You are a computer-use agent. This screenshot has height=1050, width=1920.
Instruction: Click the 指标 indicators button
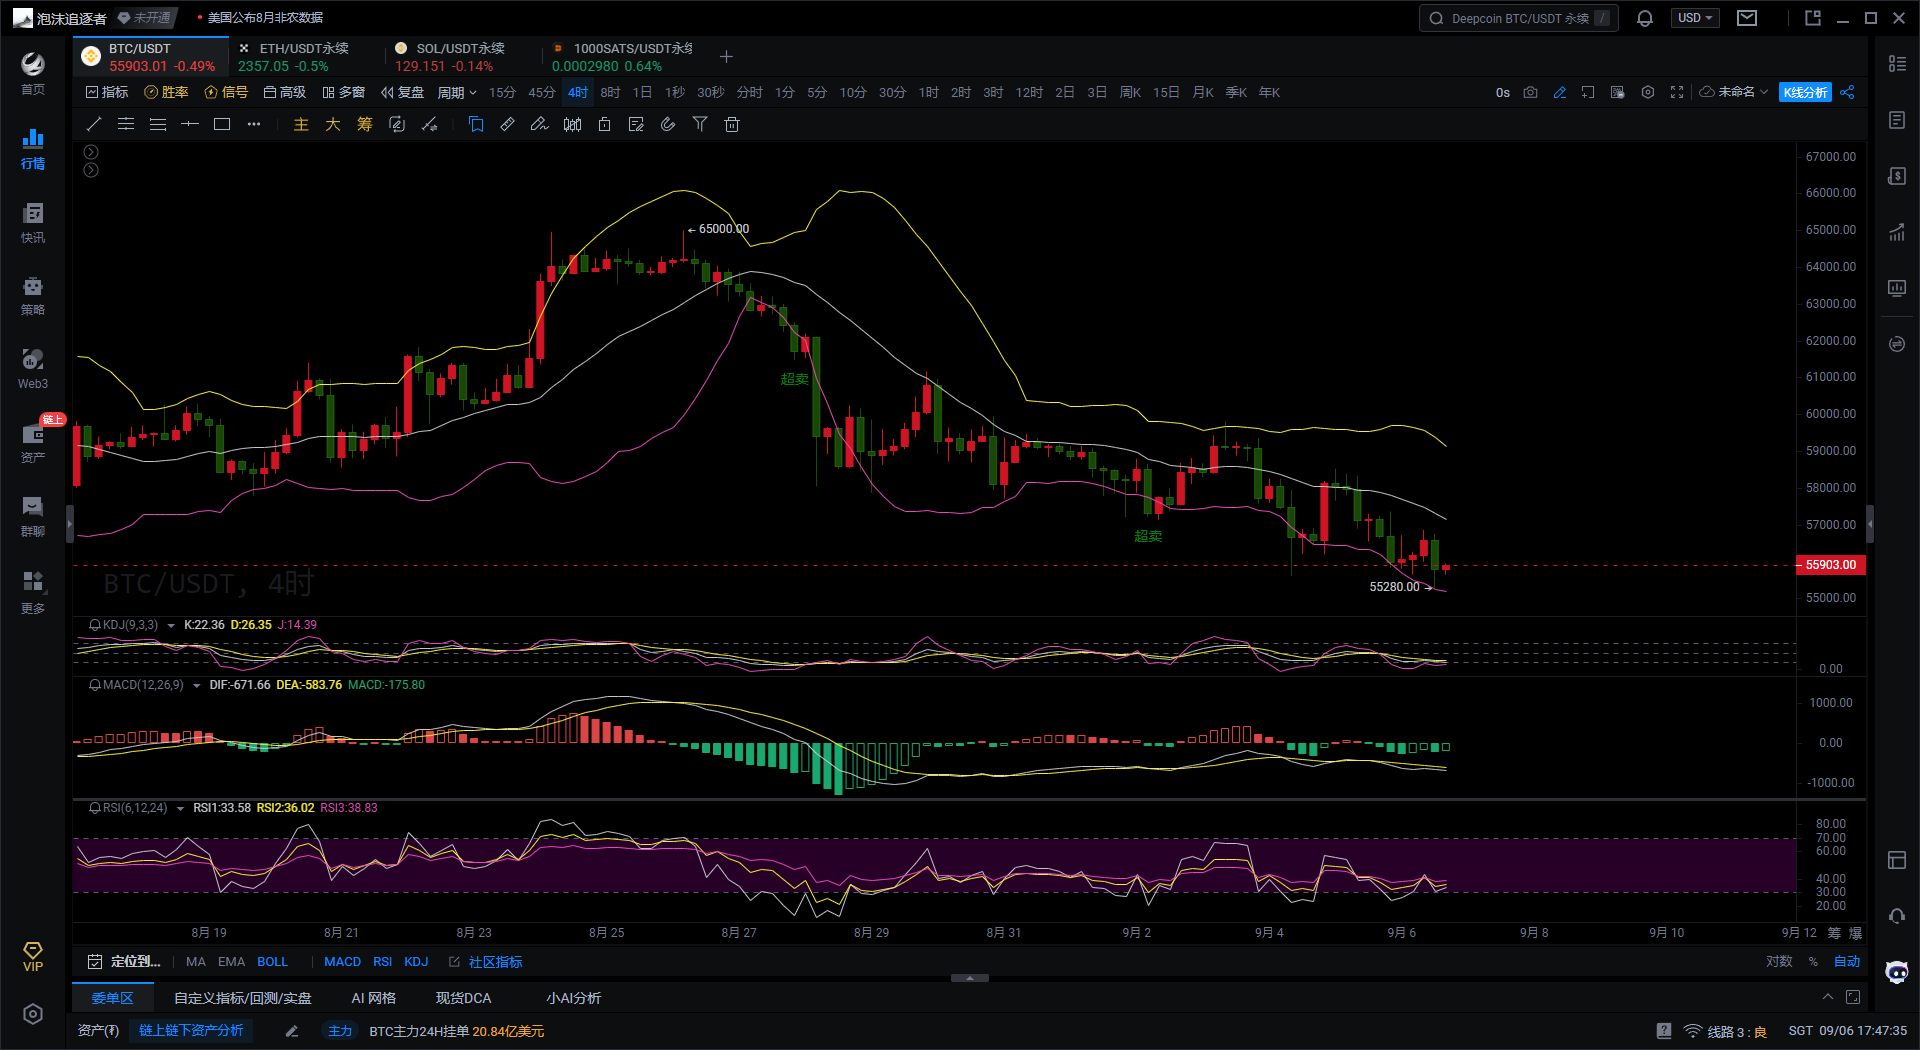[107, 92]
